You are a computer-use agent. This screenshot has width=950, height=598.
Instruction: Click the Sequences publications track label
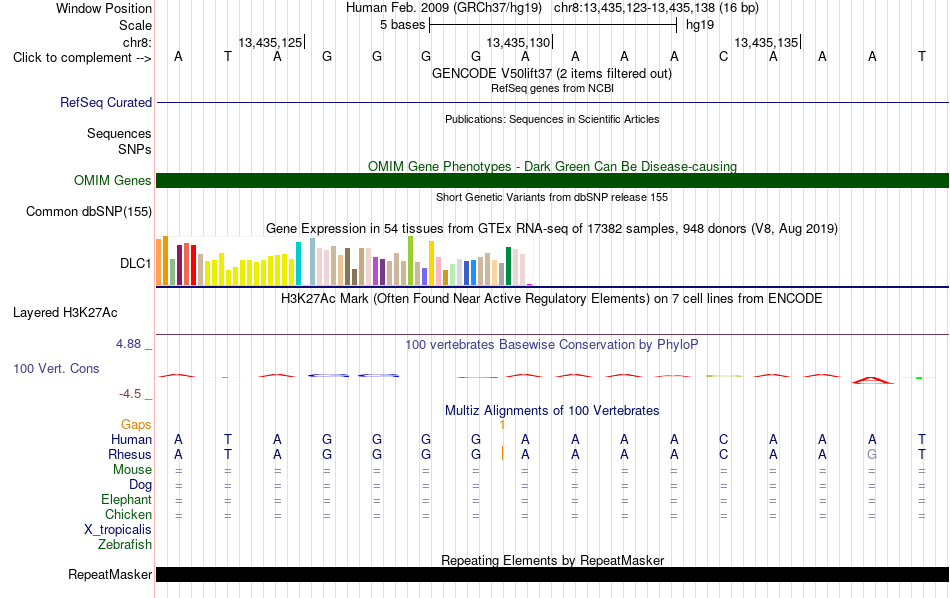[119, 133]
